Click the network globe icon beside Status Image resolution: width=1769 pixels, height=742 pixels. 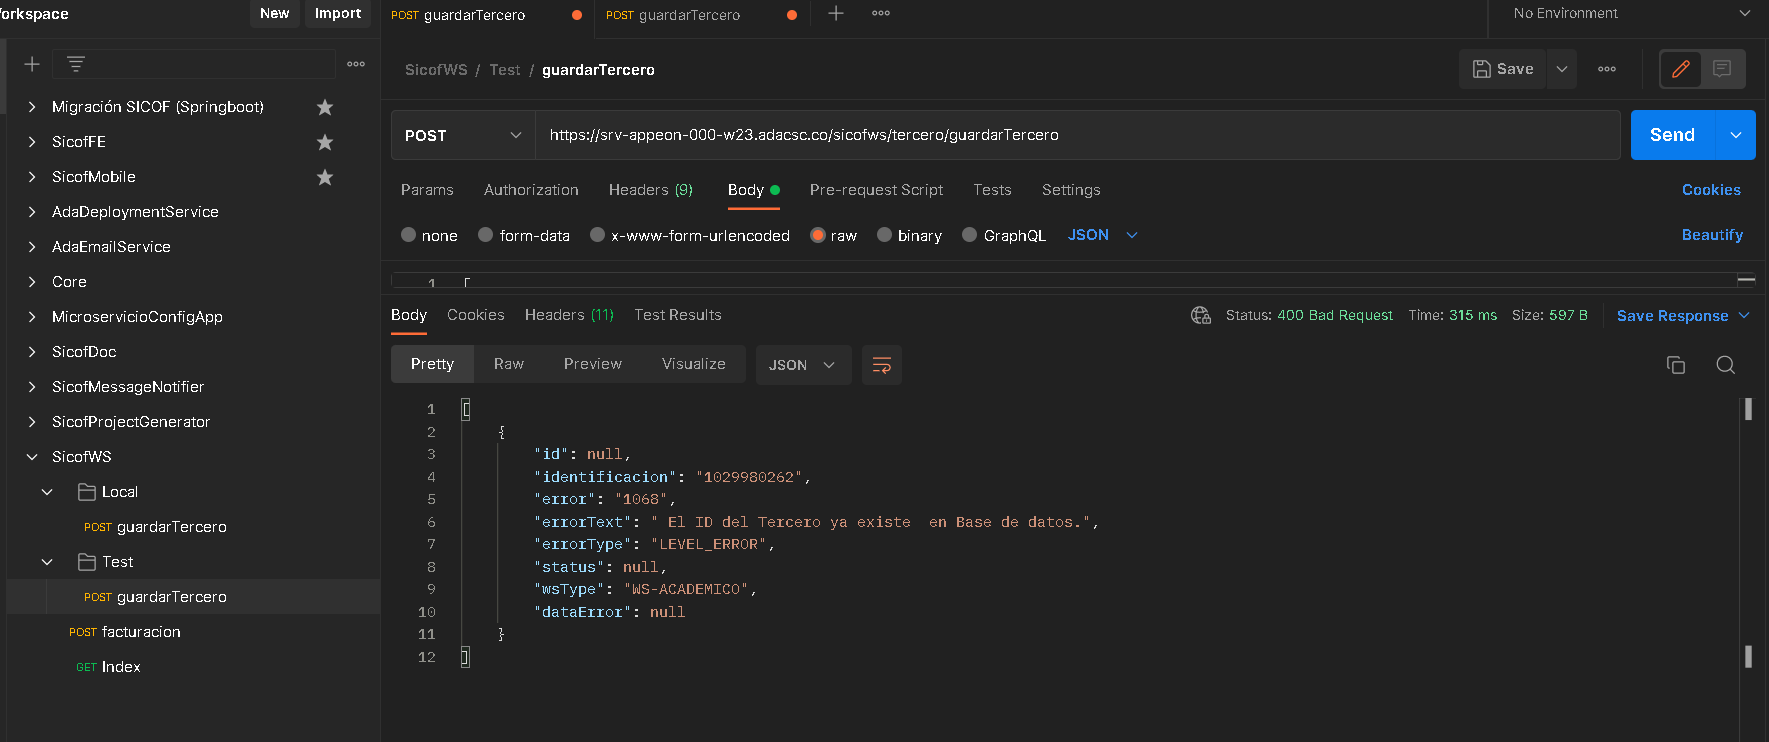1200,315
